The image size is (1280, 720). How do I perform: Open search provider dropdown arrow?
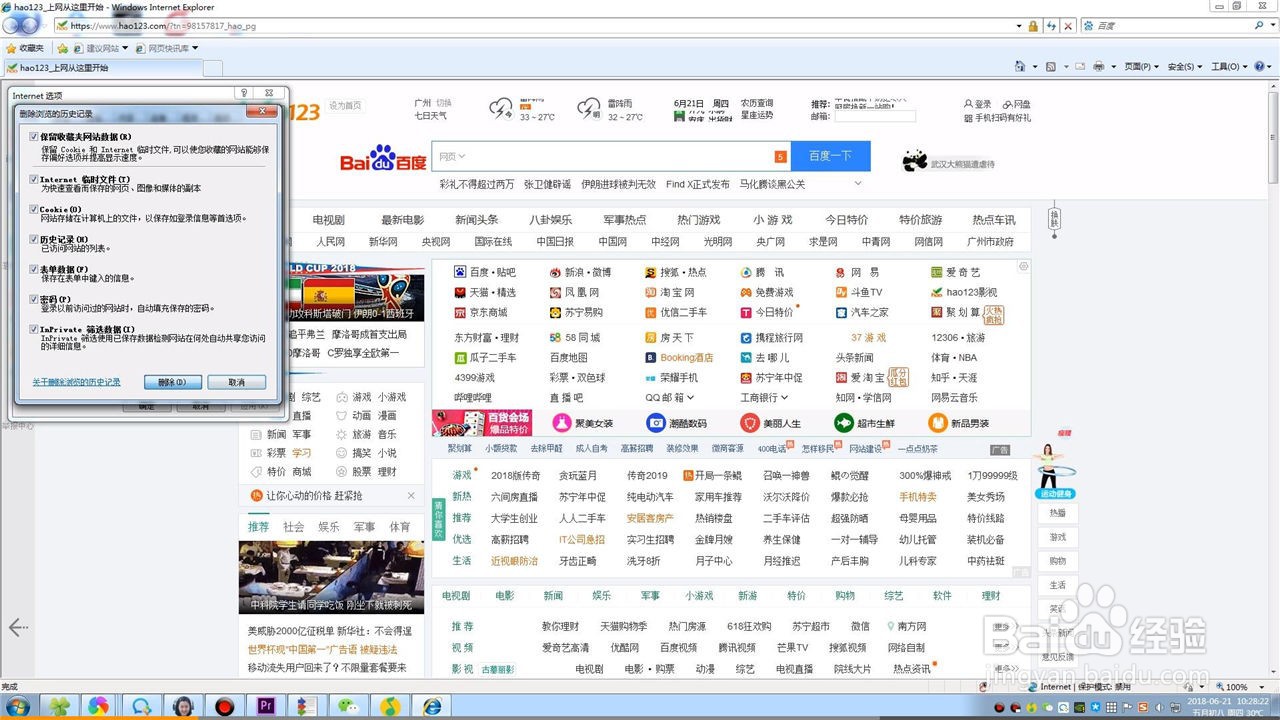click(1271, 25)
